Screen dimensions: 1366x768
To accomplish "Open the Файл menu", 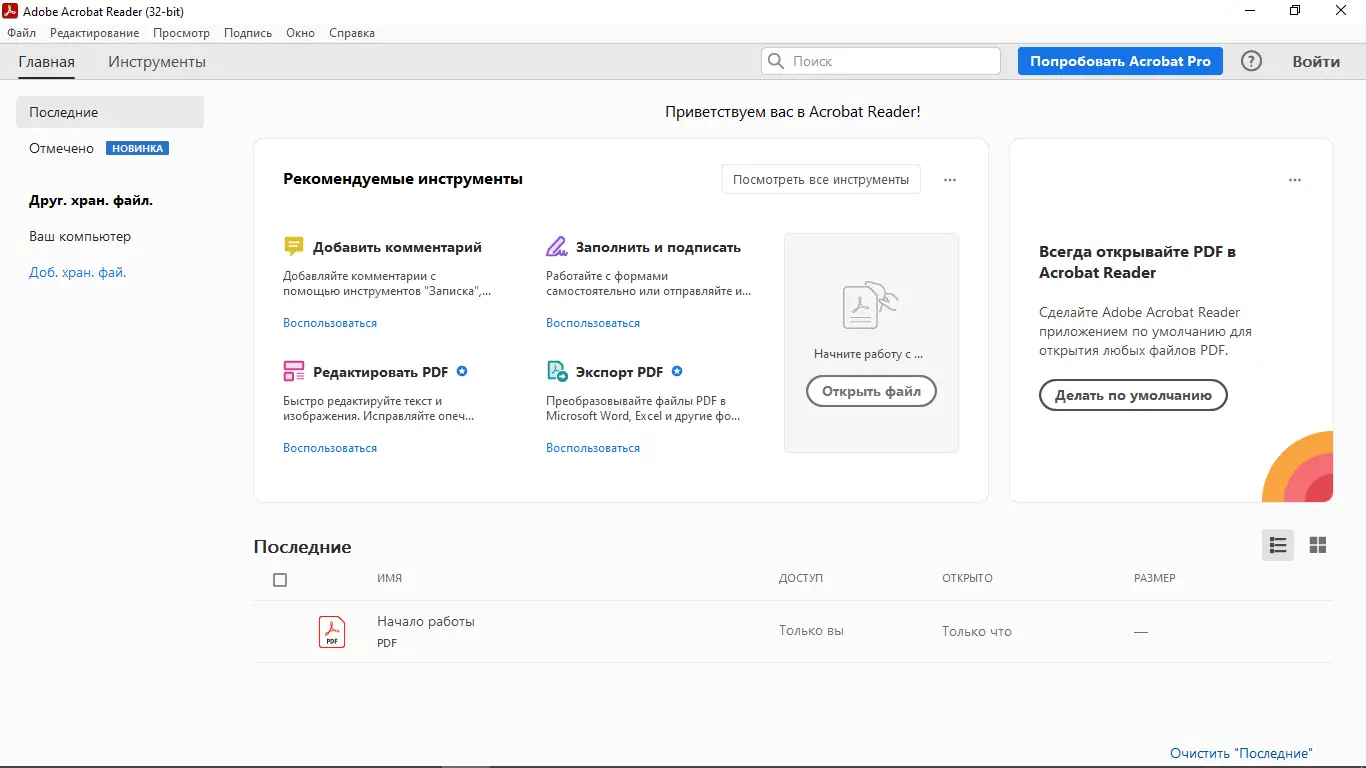I will tap(20, 32).
